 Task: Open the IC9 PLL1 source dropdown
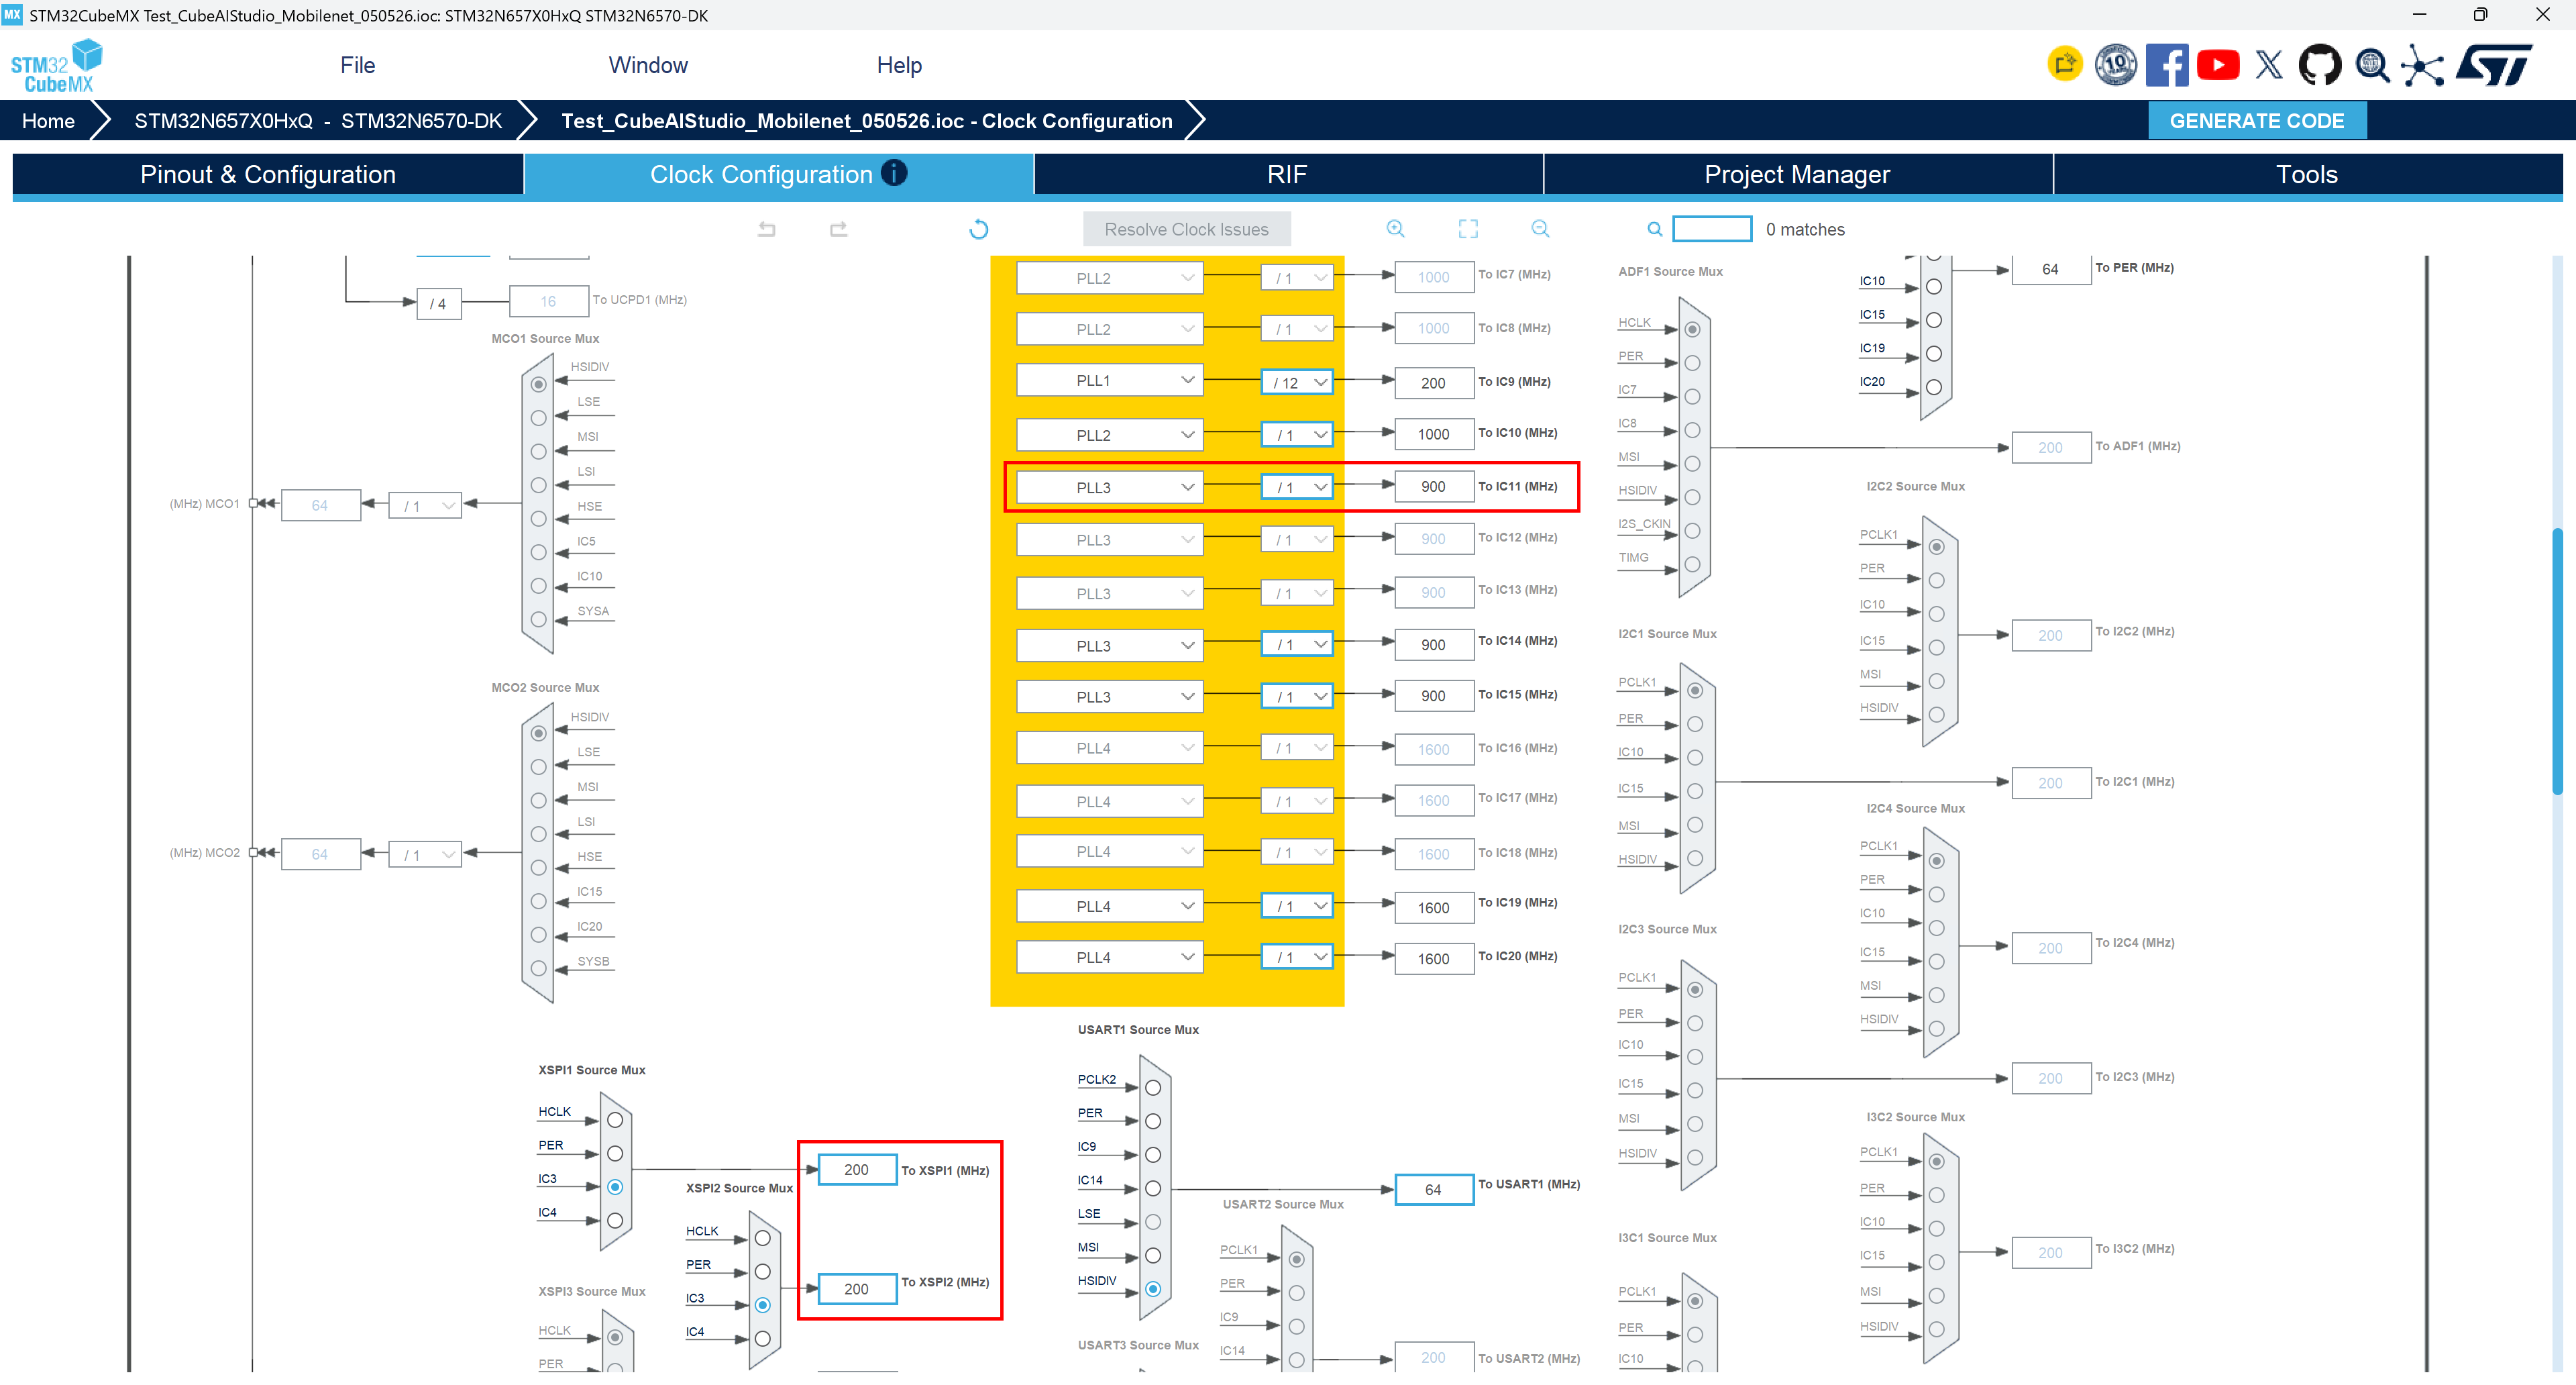point(1110,381)
